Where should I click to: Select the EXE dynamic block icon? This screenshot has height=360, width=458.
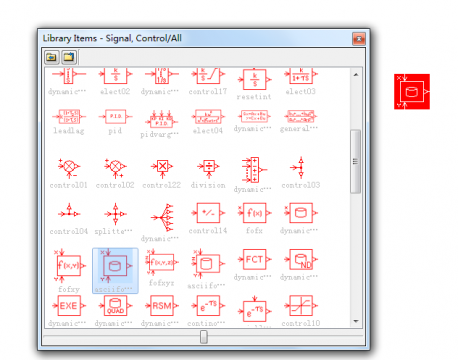(x=69, y=305)
